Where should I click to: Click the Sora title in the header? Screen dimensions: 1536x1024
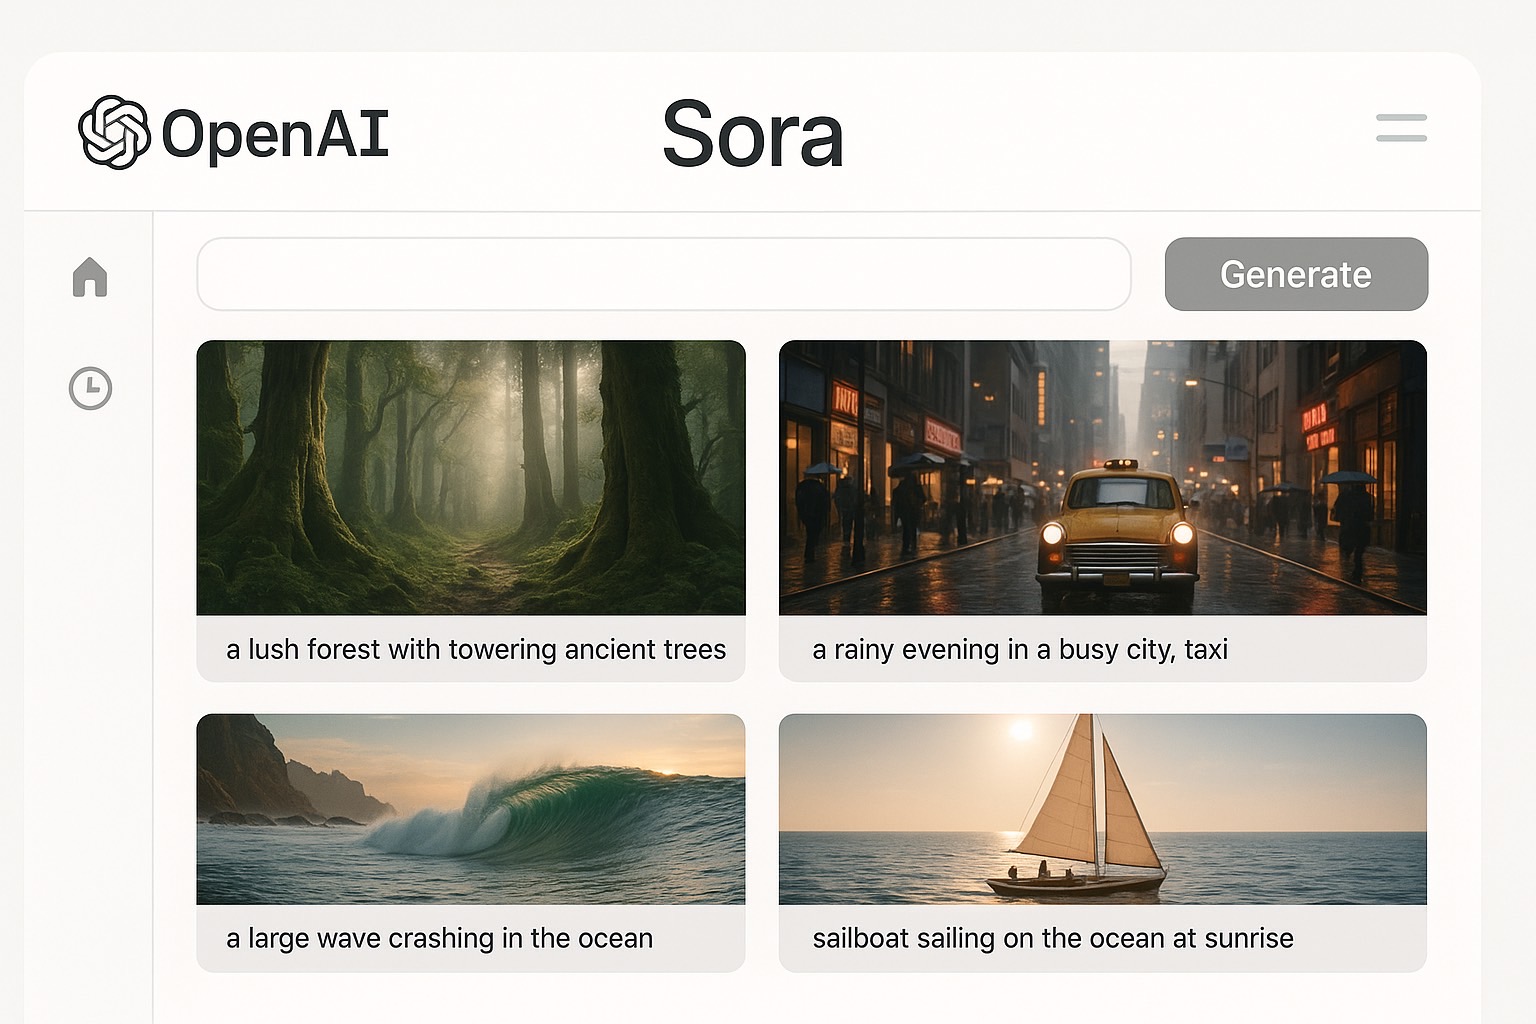[753, 134]
